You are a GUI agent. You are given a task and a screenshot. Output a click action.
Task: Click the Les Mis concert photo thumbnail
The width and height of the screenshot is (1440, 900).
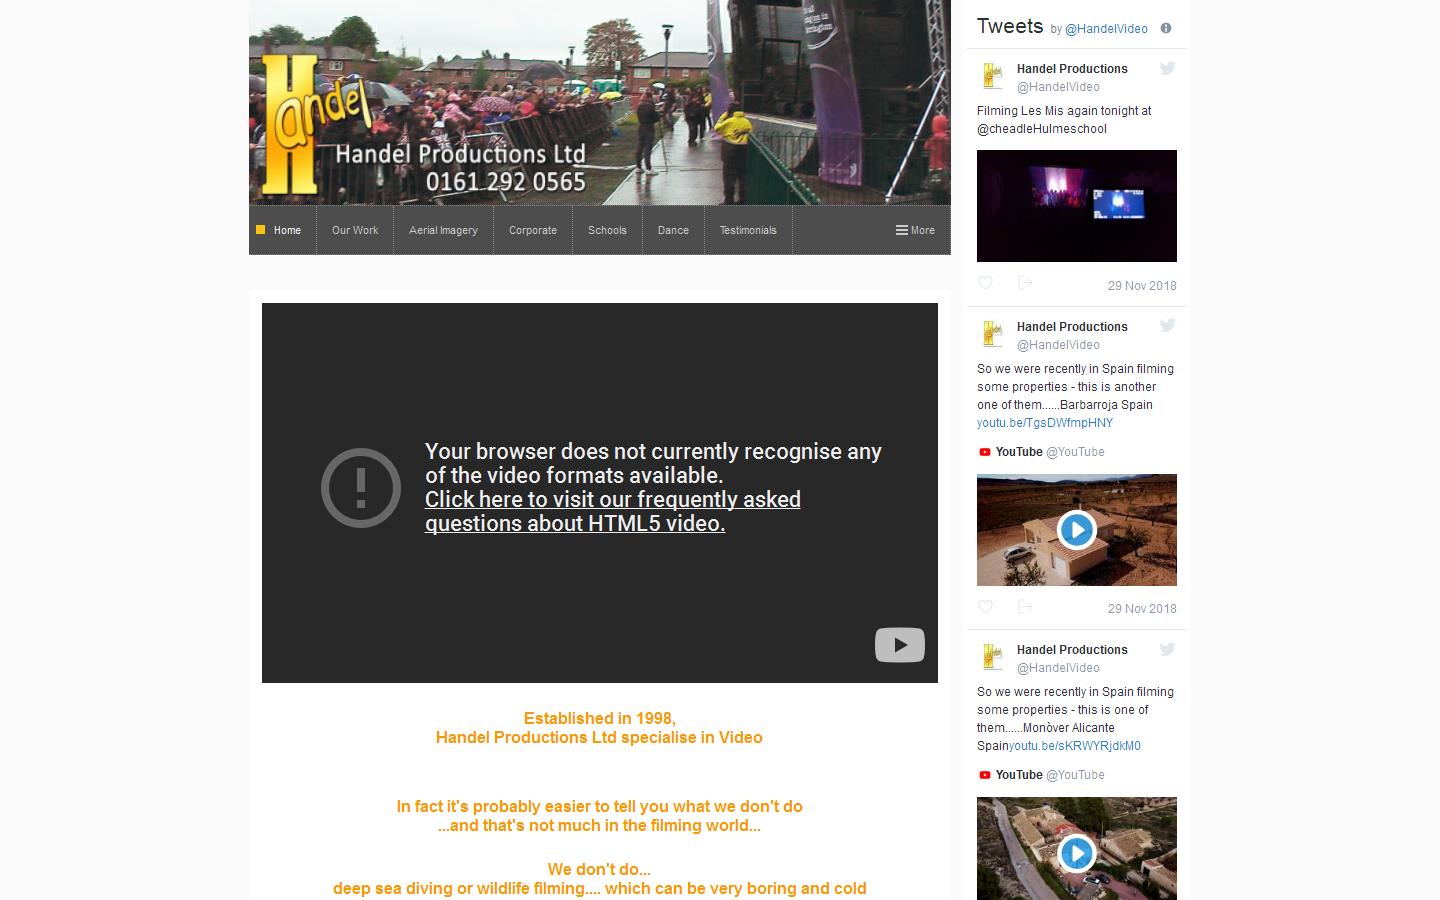[1076, 206]
